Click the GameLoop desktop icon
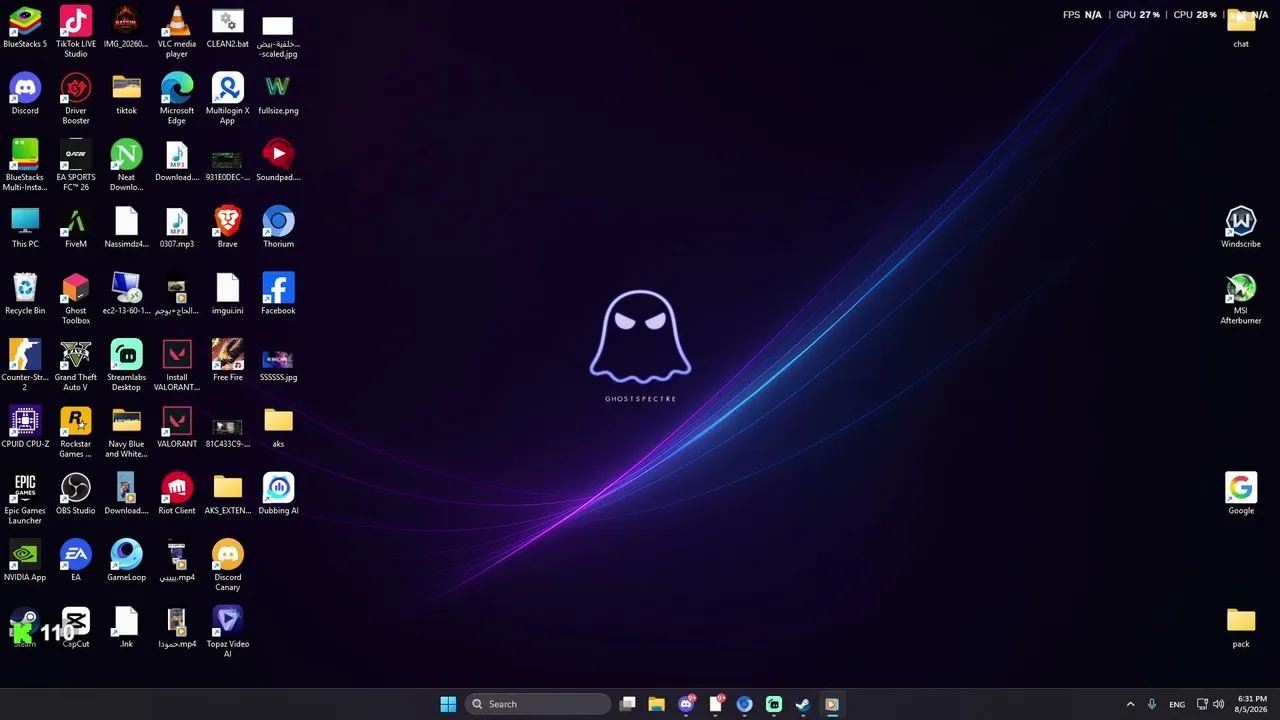 pos(126,561)
